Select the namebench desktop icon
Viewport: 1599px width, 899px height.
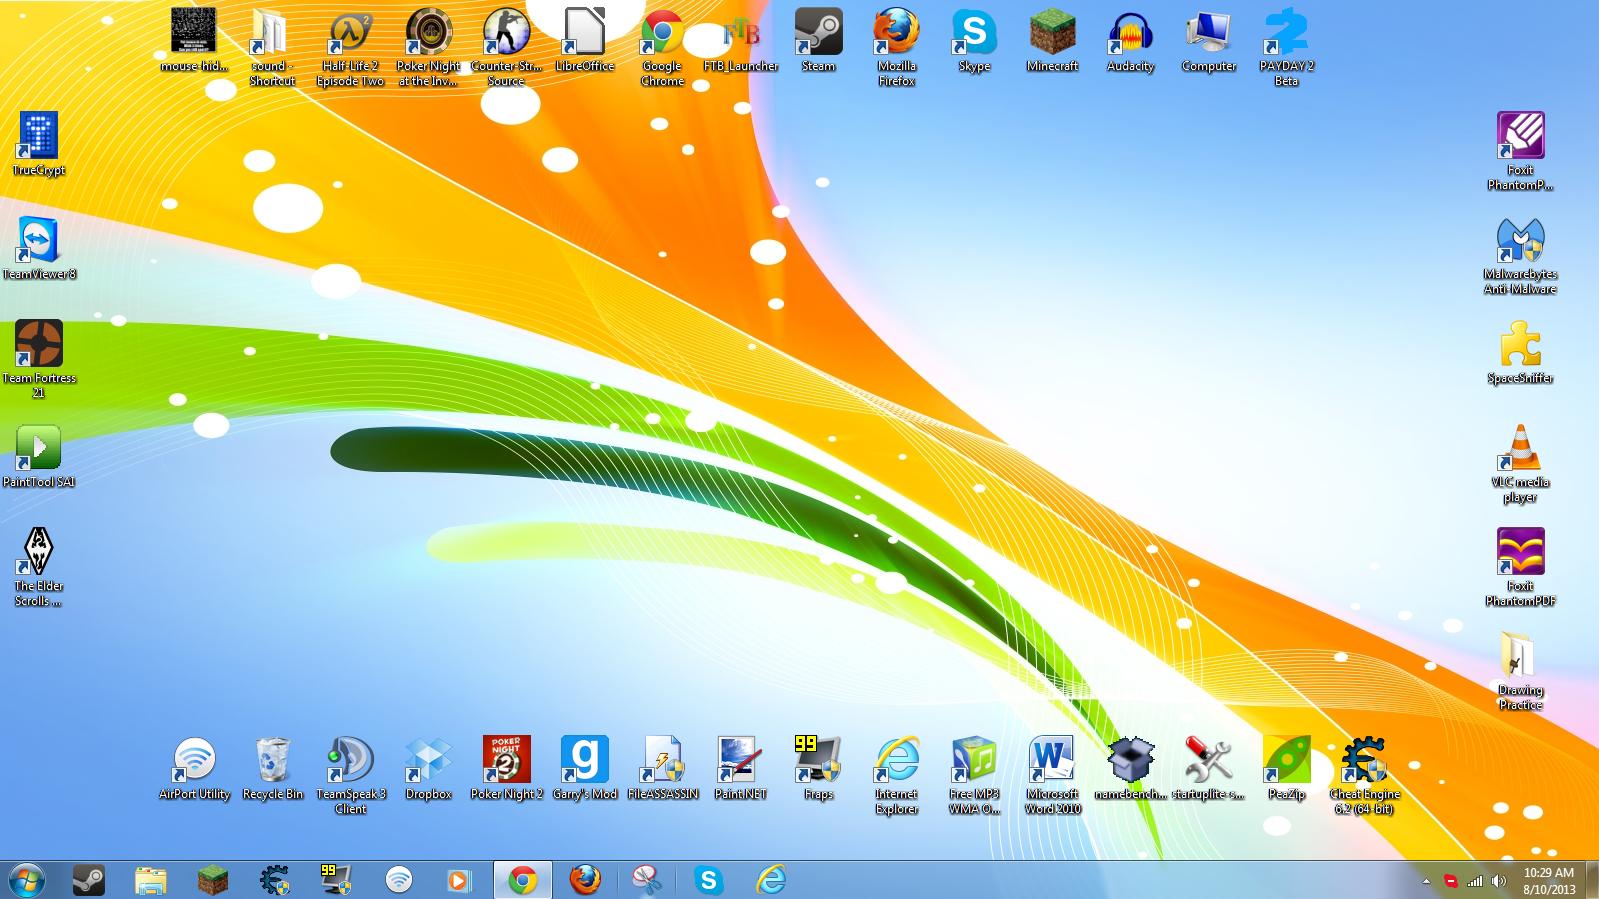click(1130, 769)
